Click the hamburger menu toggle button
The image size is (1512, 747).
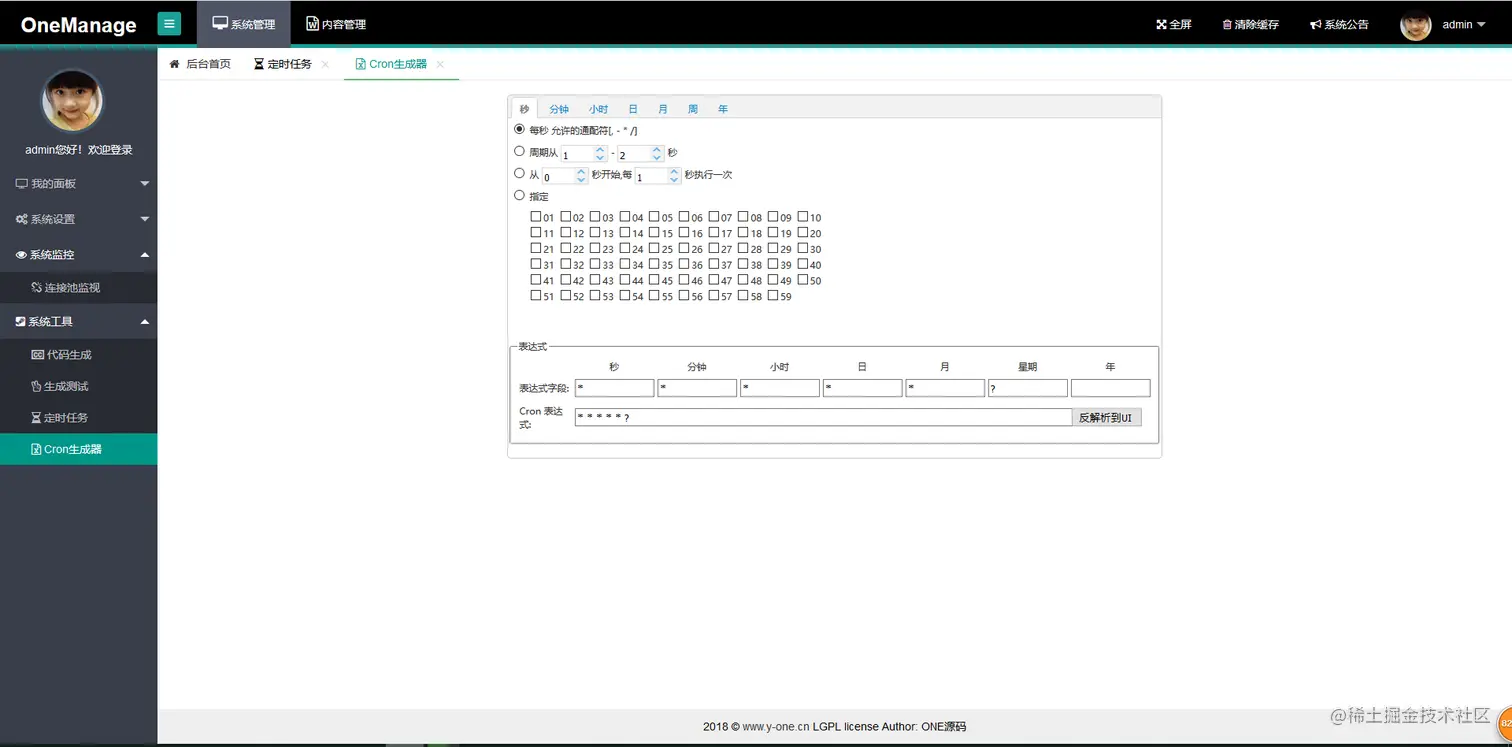[169, 22]
